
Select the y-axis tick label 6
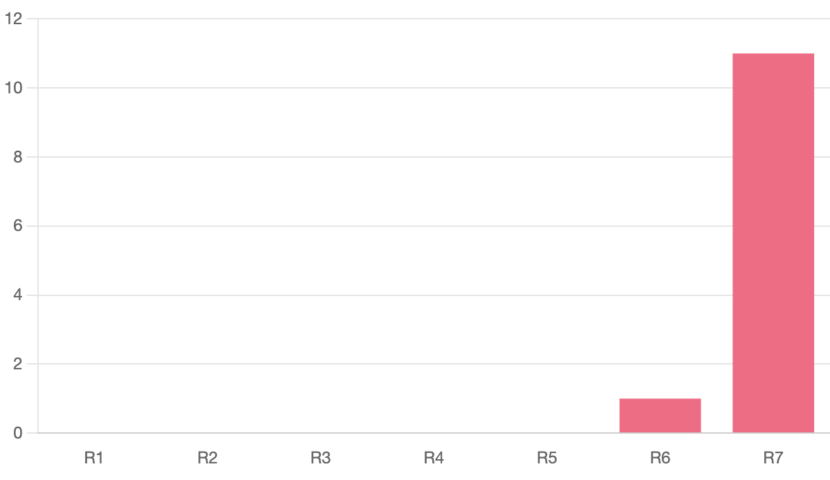click(x=17, y=226)
